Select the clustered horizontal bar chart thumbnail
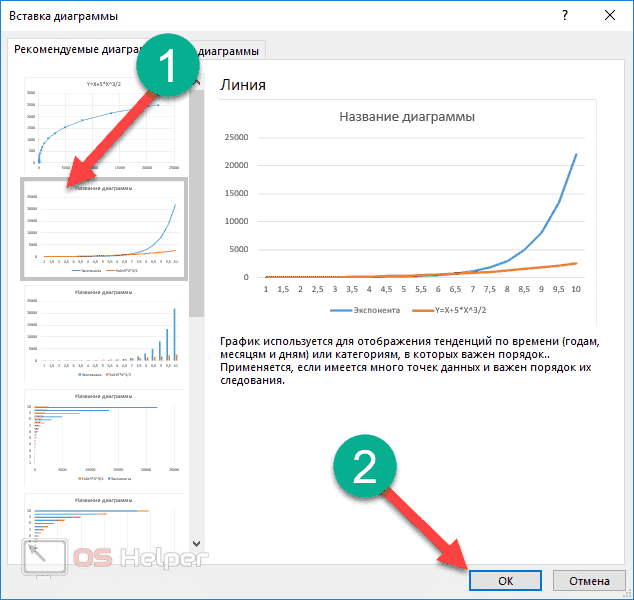Image resolution: width=634 pixels, height=600 pixels. (x=104, y=437)
